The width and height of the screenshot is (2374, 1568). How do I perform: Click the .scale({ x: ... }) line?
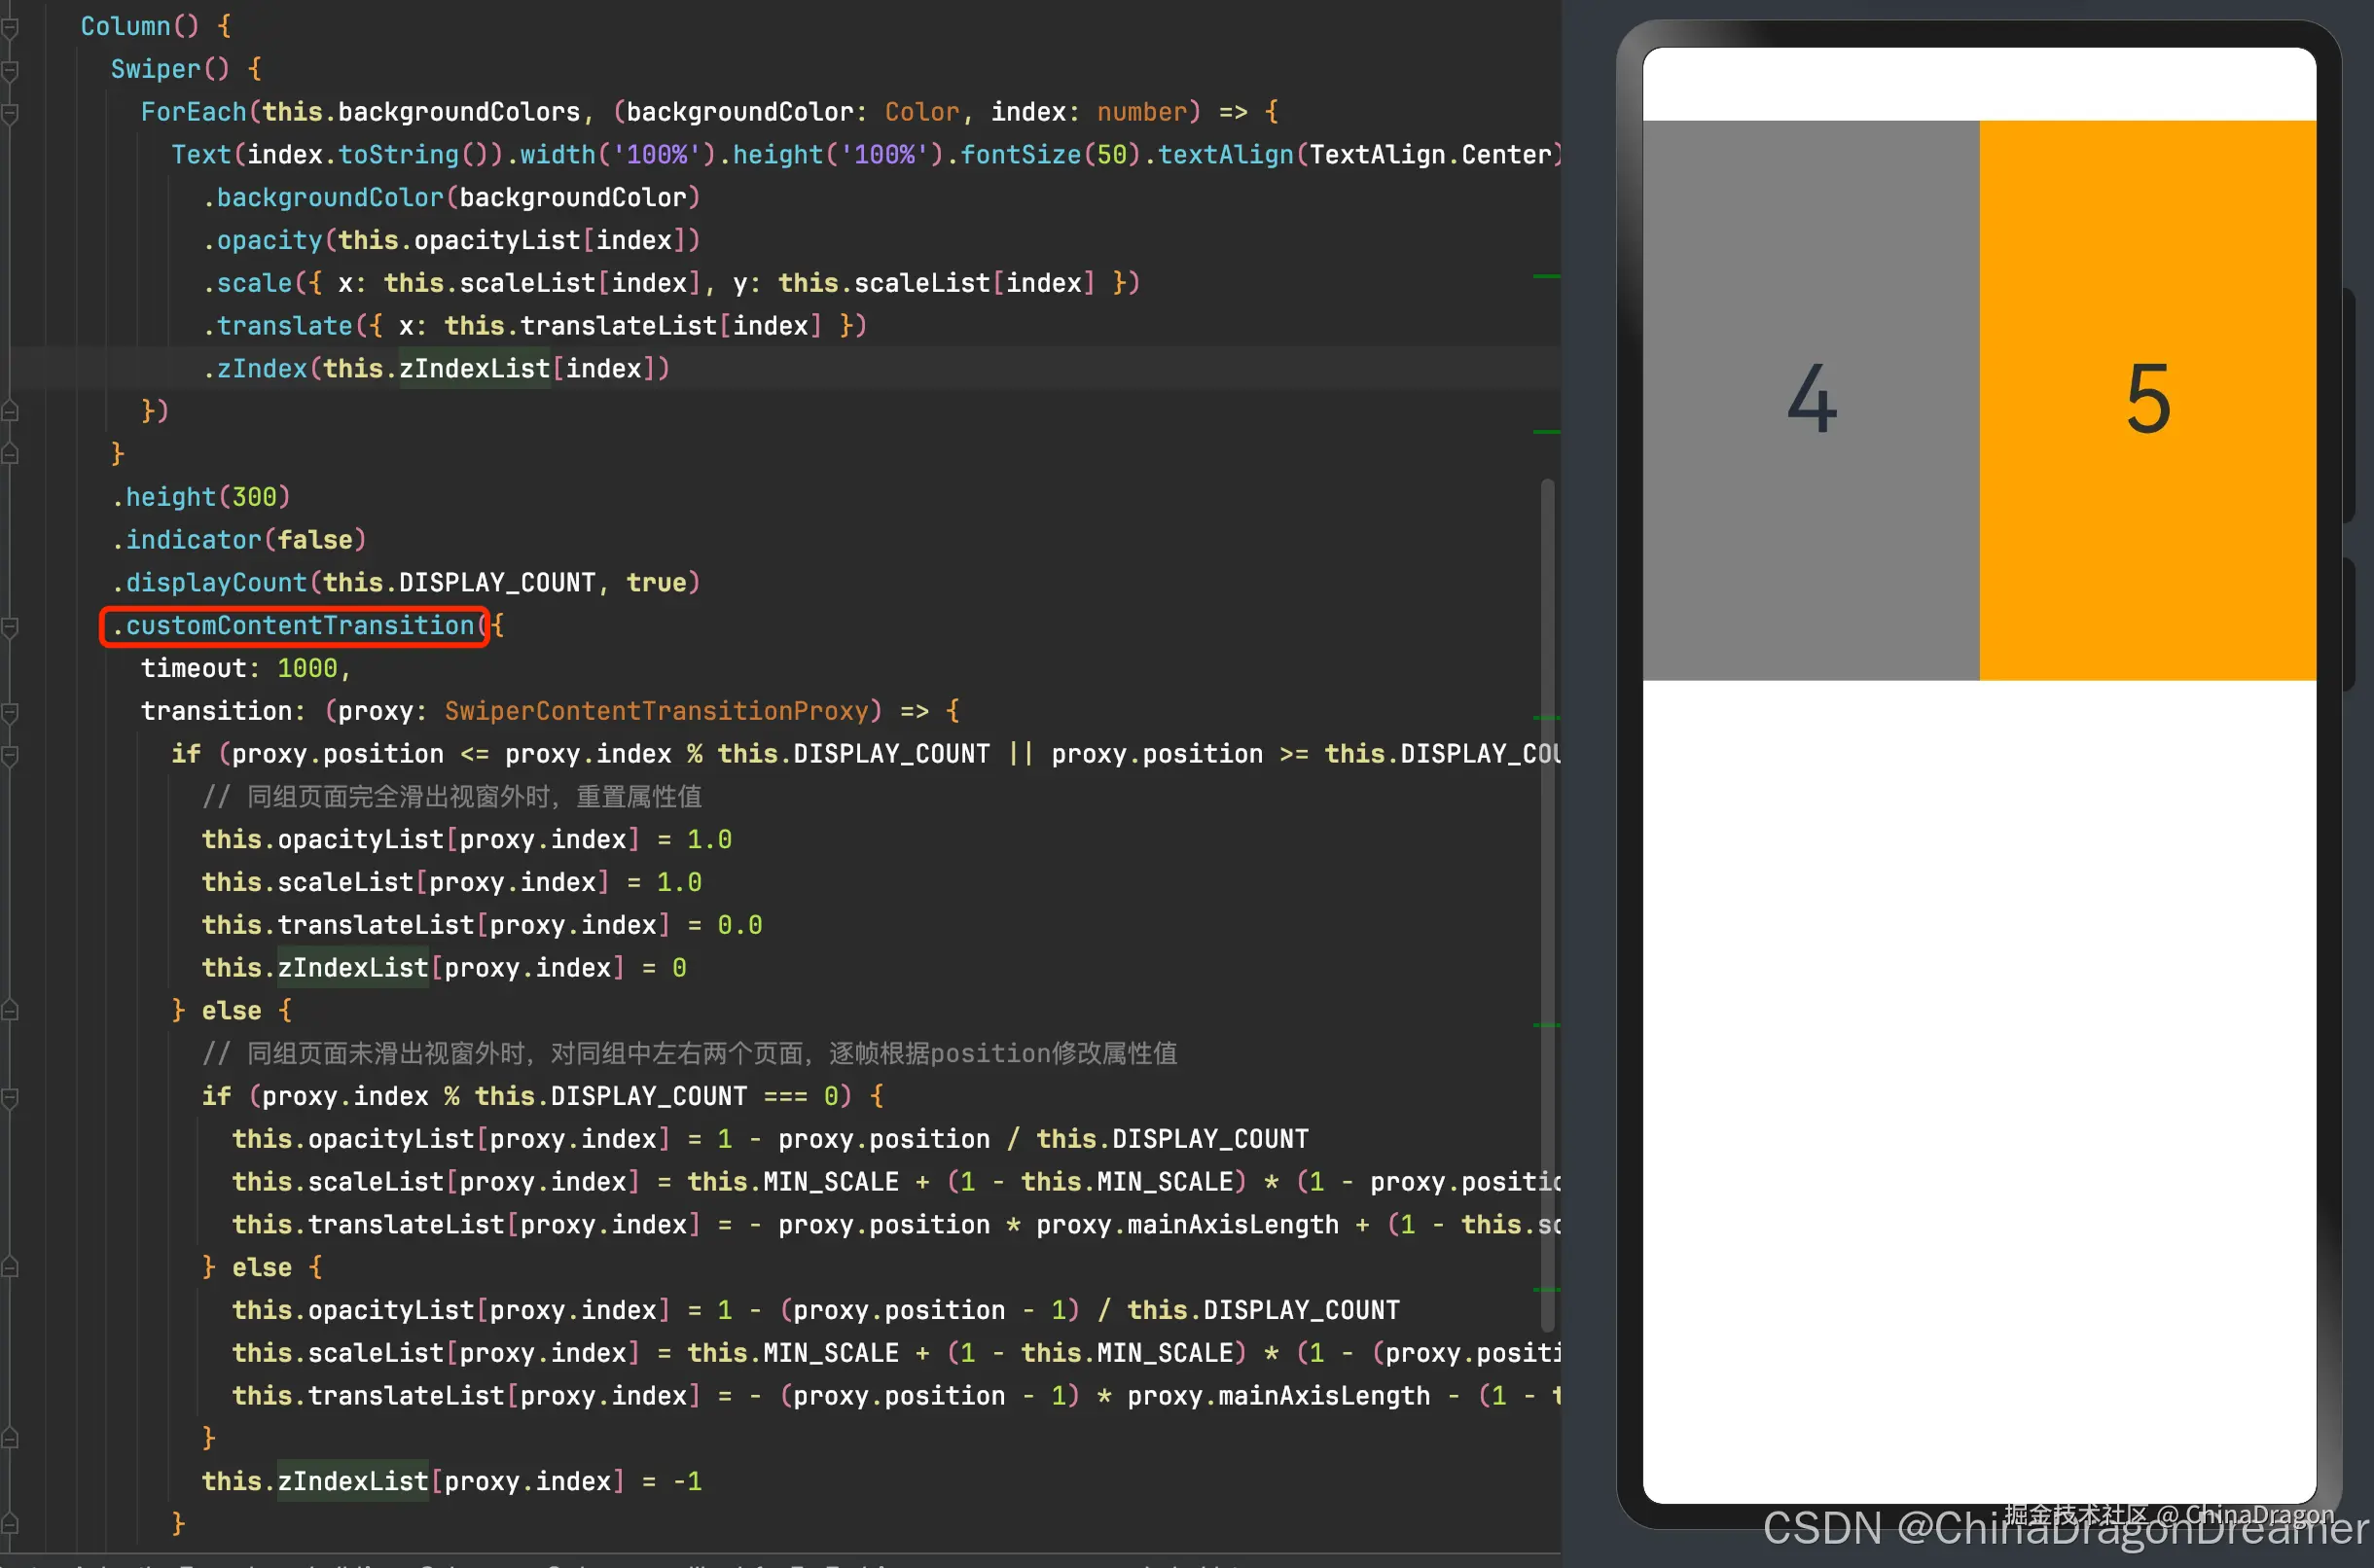671,283
